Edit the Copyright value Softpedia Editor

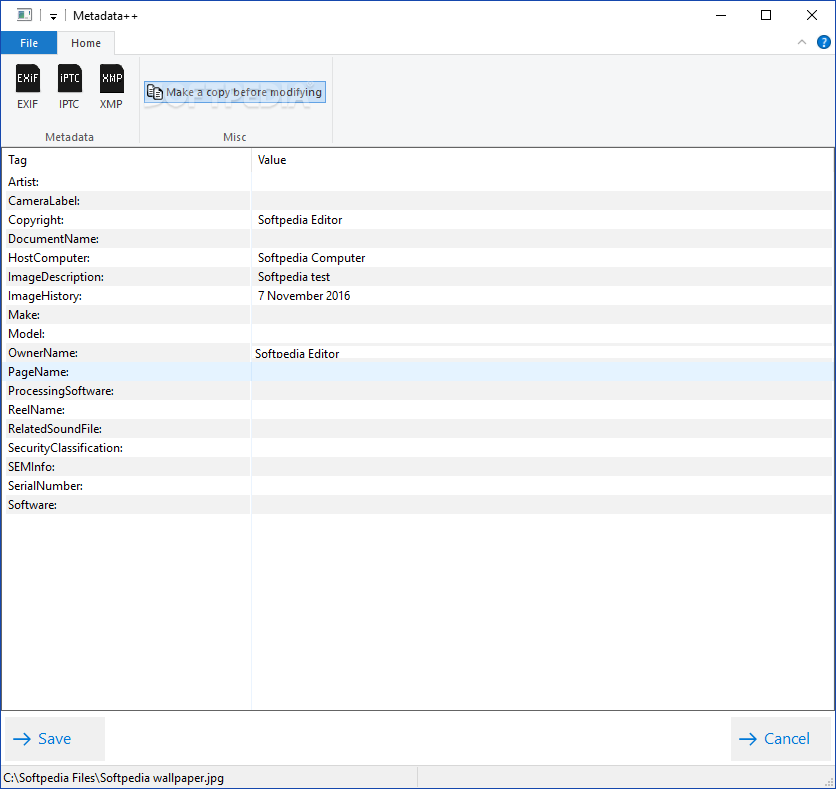300,220
